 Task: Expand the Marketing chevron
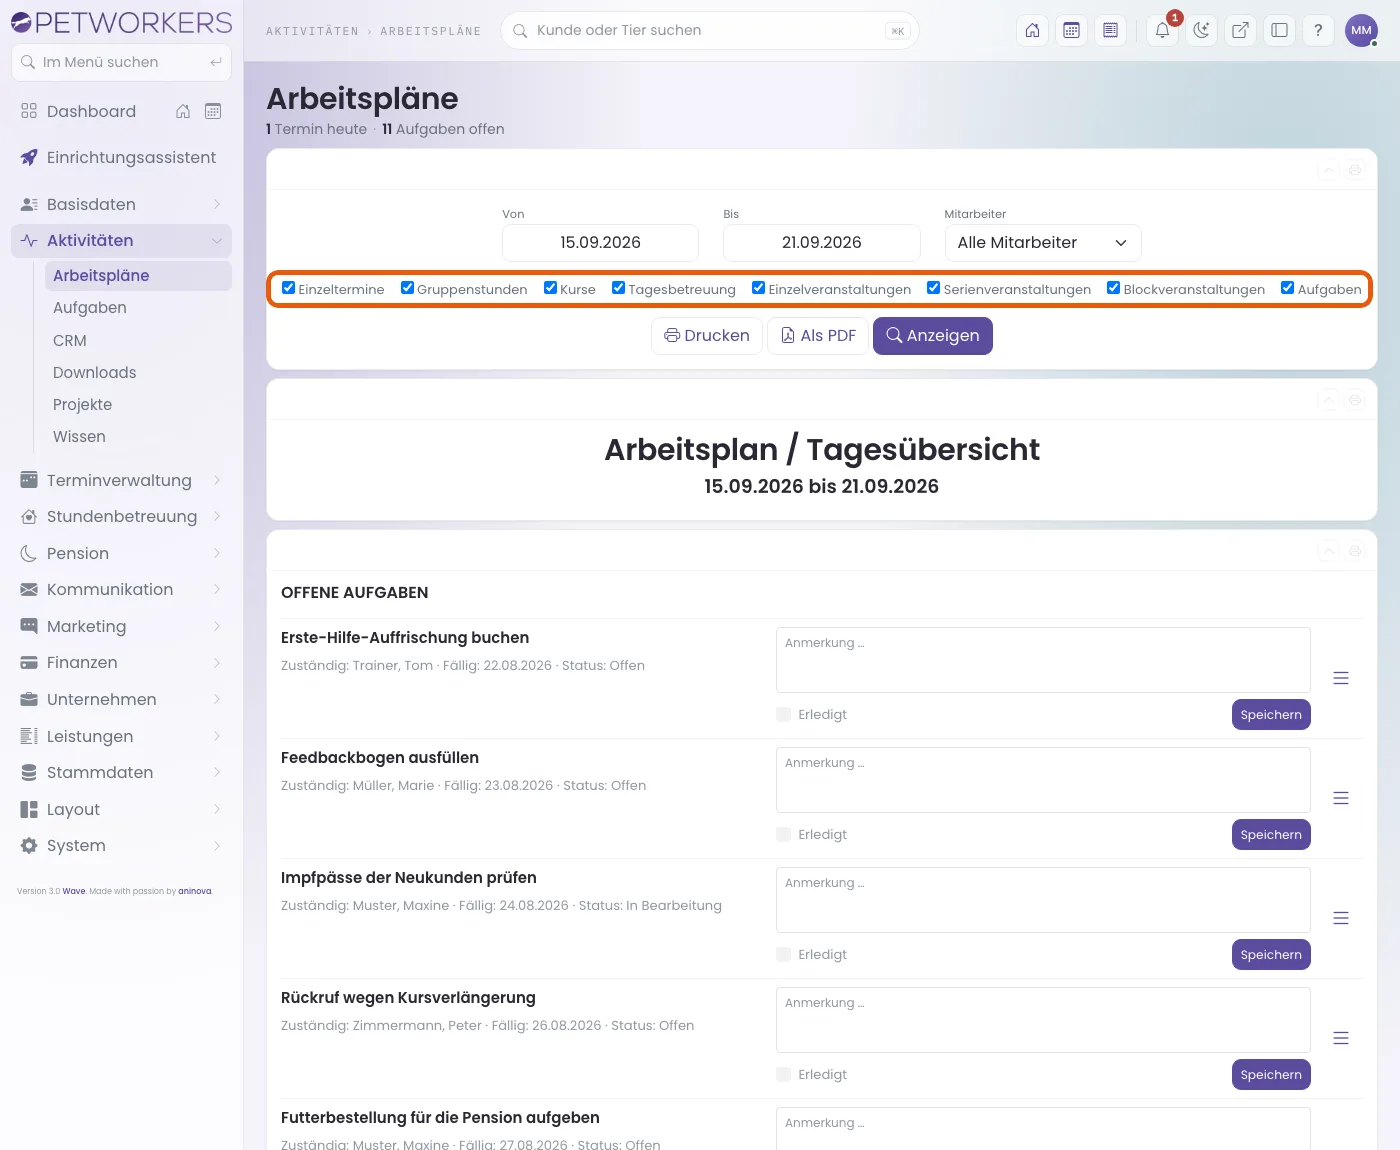217,627
